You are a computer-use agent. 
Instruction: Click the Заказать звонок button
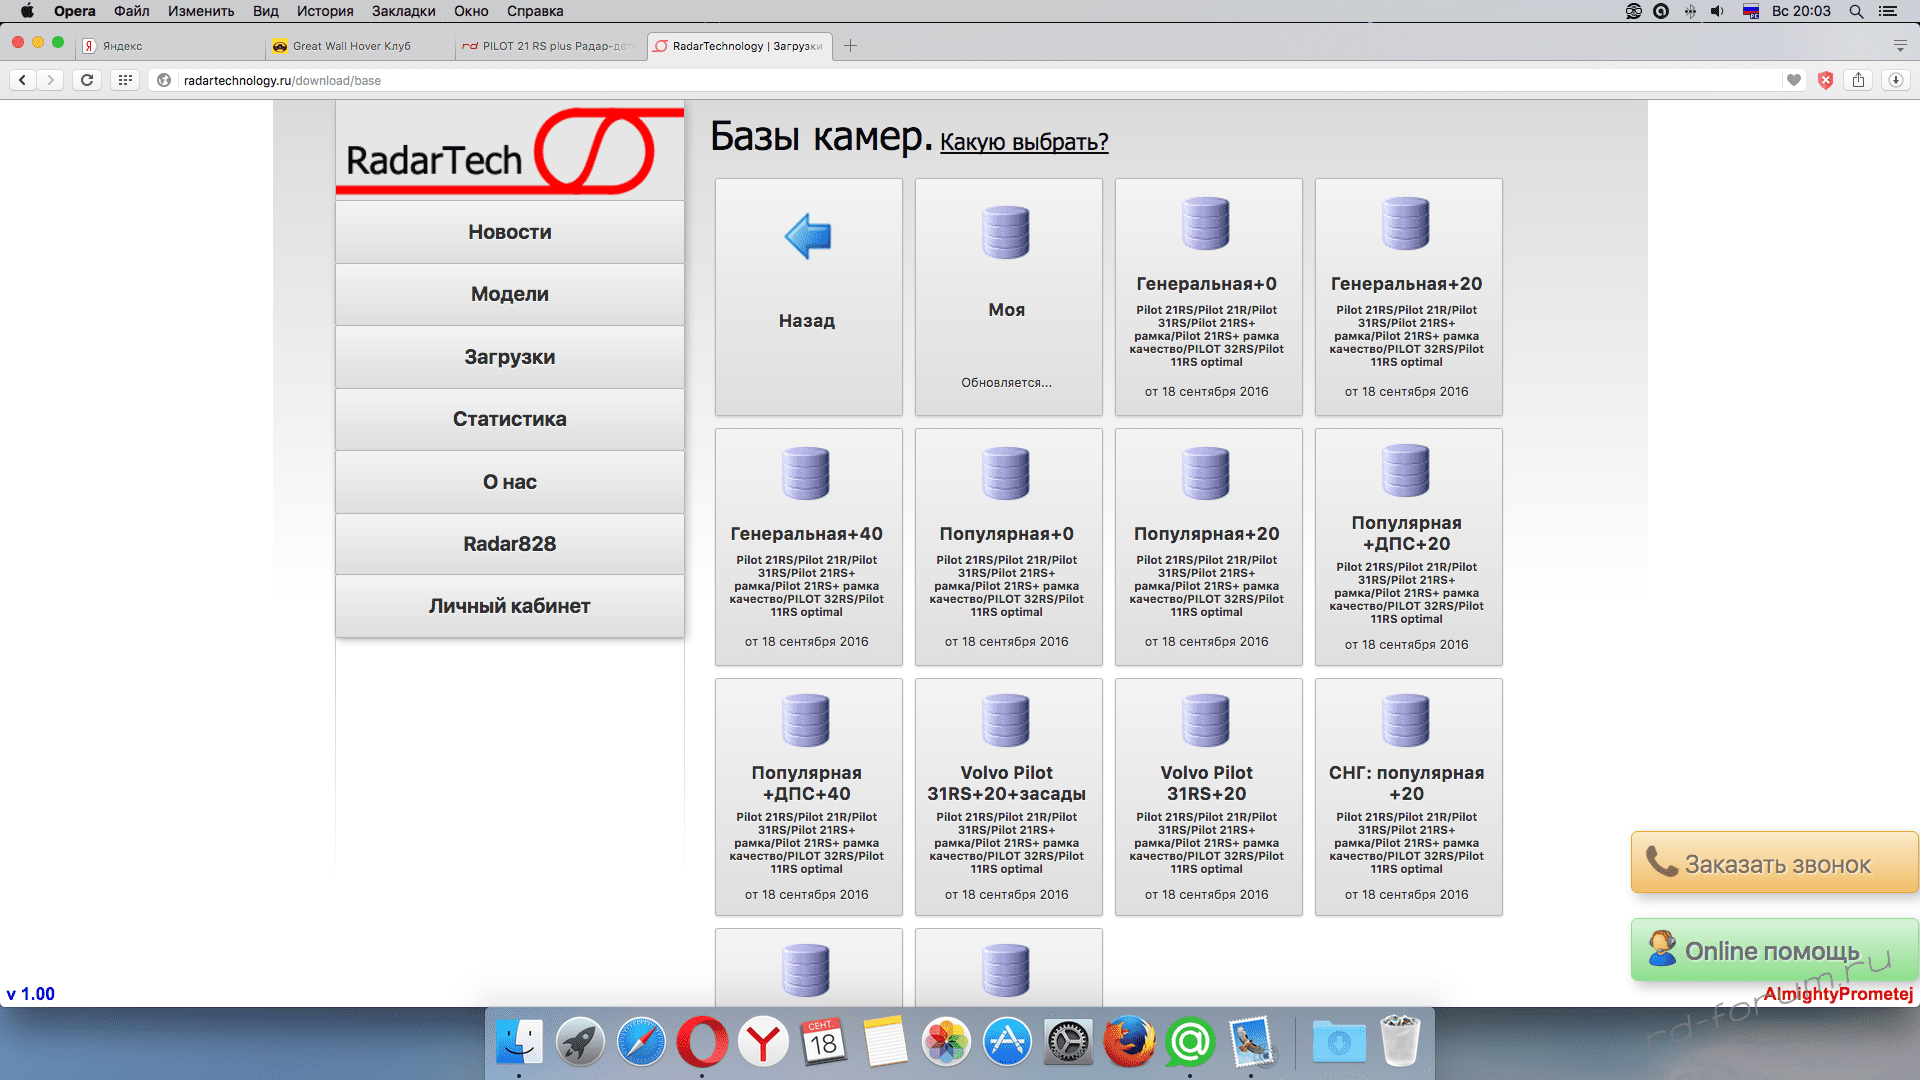coord(1775,863)
